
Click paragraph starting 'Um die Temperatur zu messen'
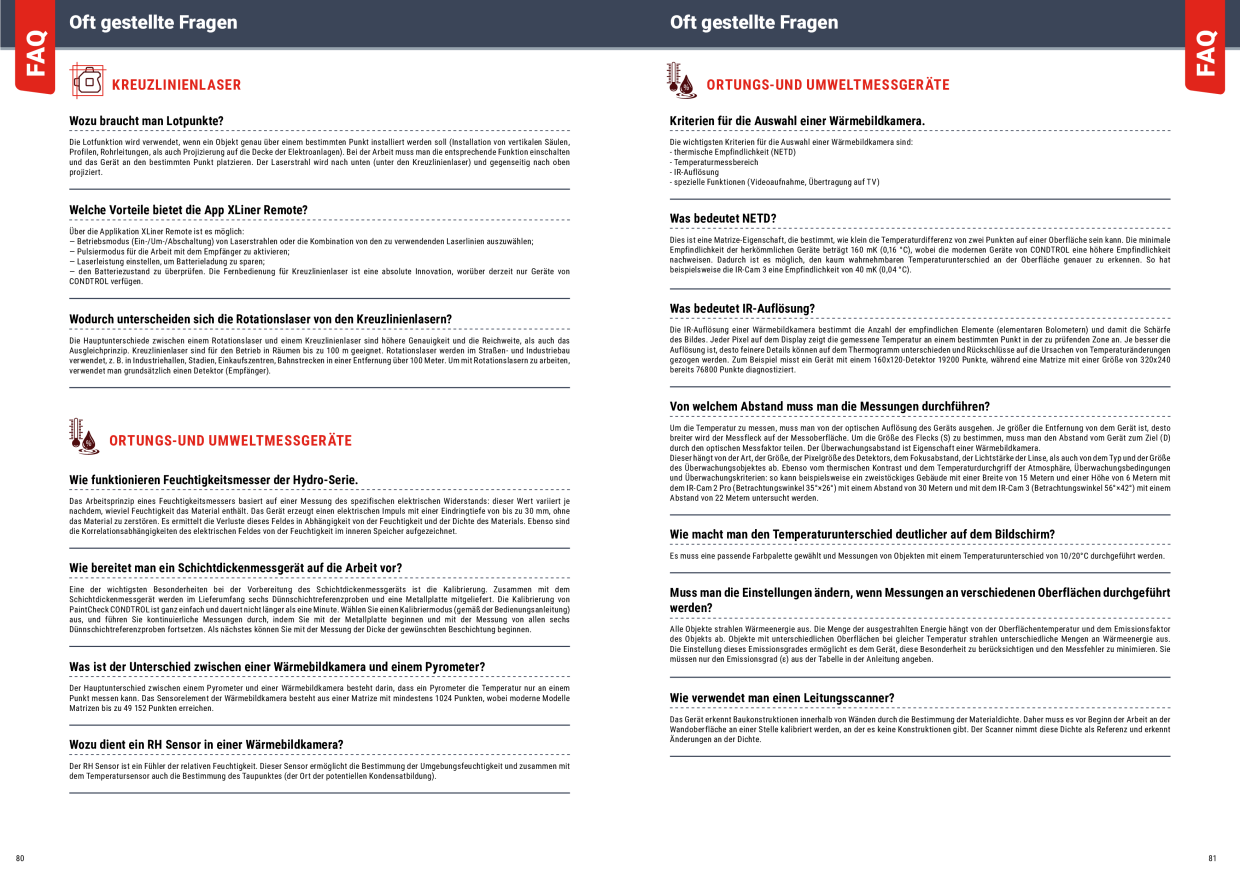[x=919, y=462]
